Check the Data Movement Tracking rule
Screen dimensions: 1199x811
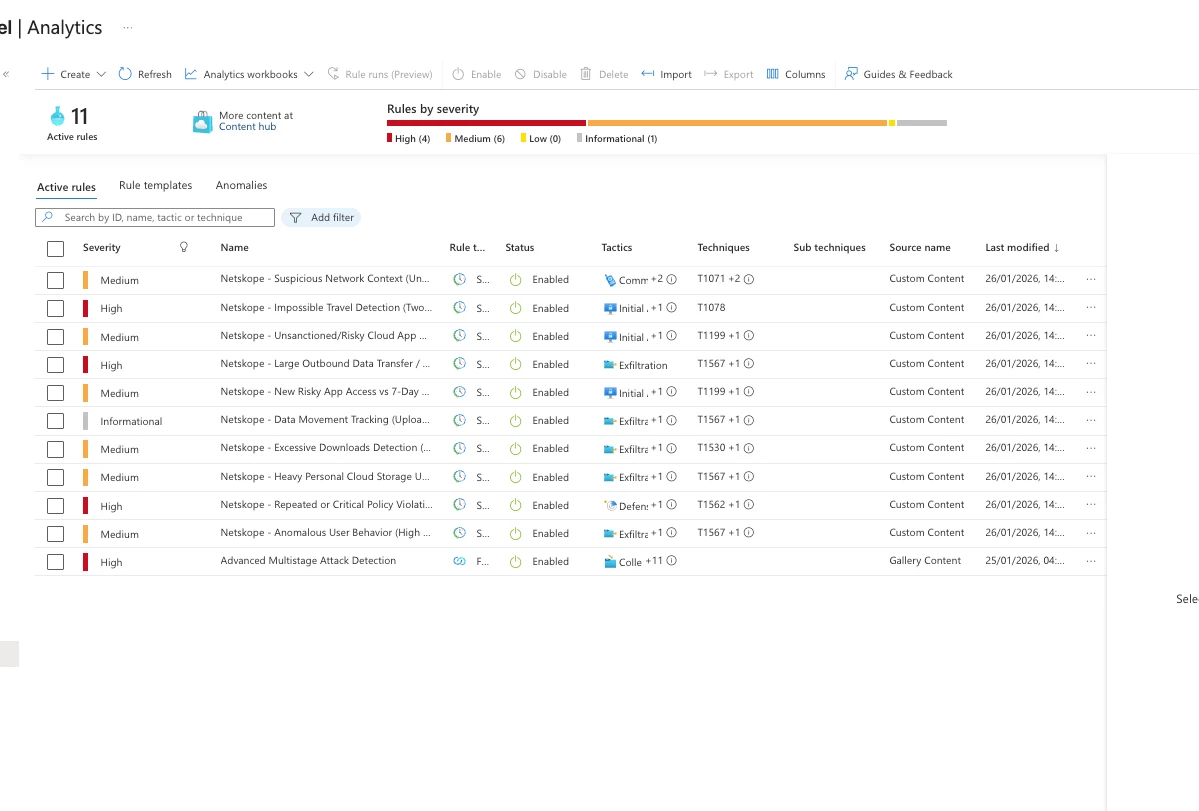(x=55, y=421)
